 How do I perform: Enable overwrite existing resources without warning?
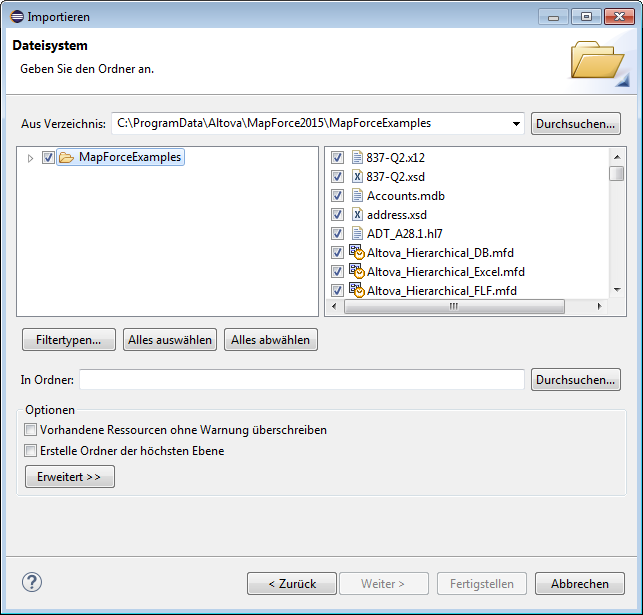click(x=30, y=430)
